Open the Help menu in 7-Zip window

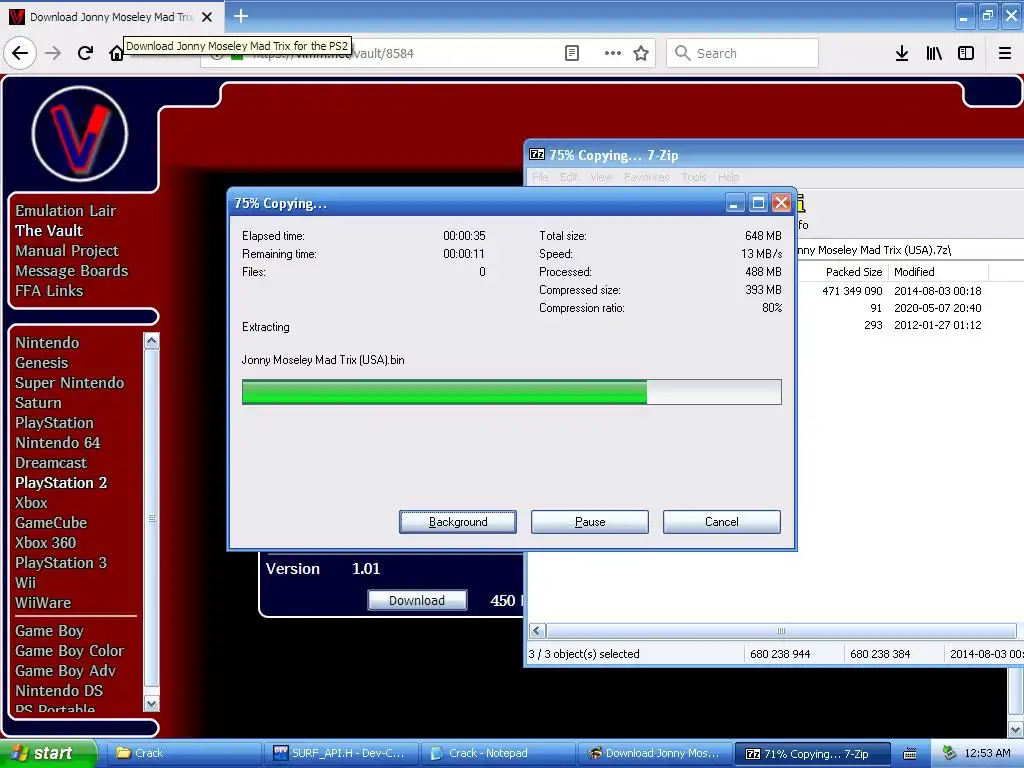tap(728, 177)
